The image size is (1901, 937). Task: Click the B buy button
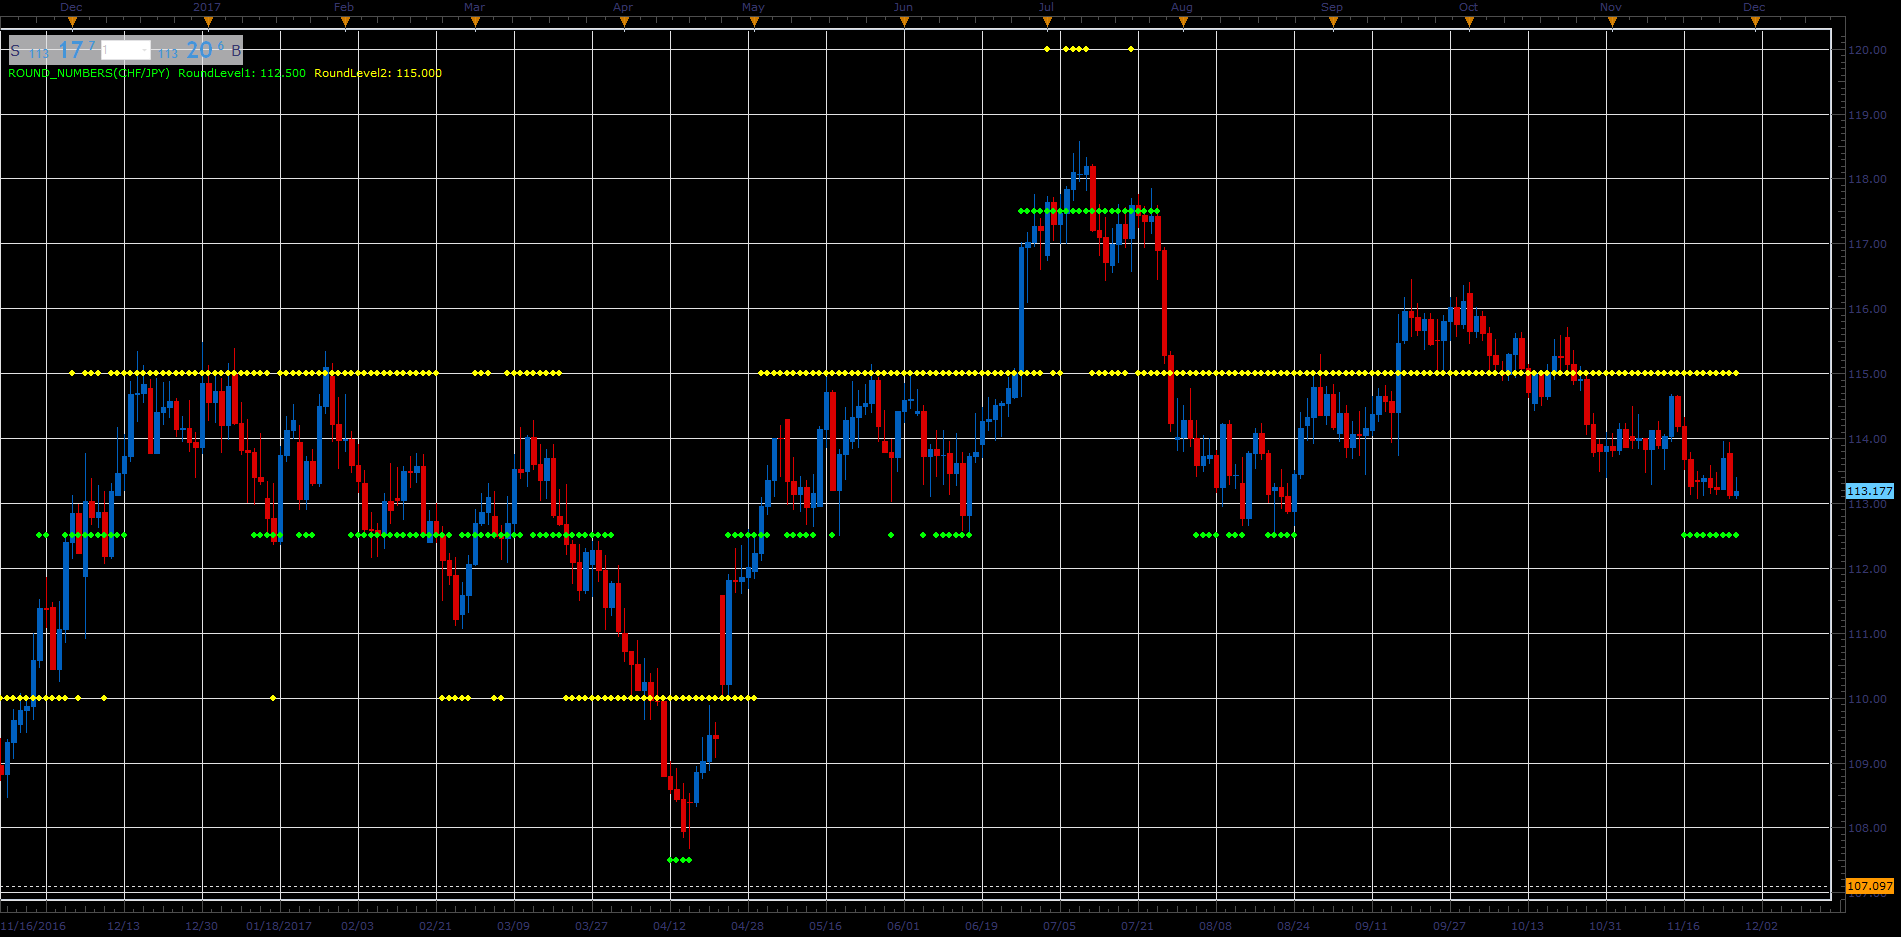(x=236, y=50)
